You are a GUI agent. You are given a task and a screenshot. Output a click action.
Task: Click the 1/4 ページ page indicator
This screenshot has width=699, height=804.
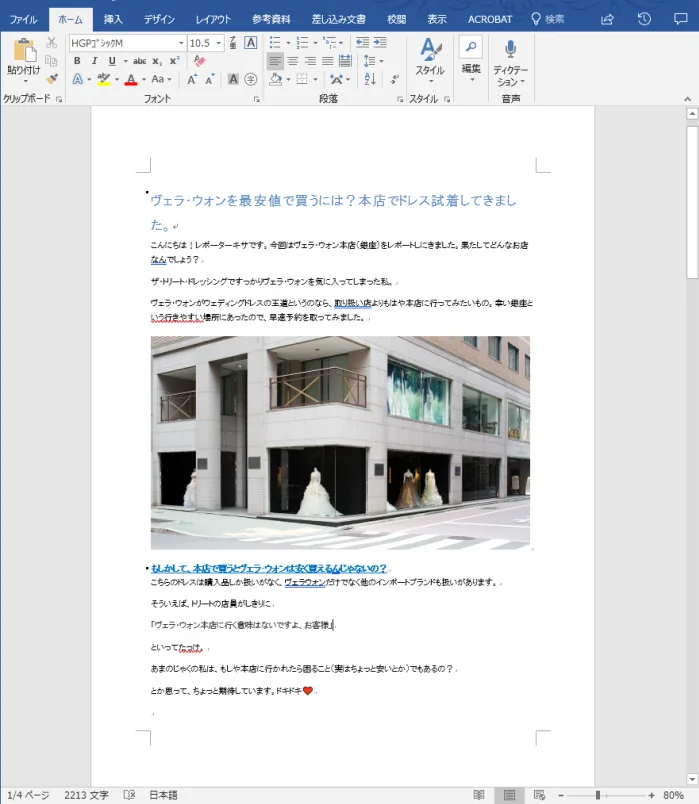(28, 795)
